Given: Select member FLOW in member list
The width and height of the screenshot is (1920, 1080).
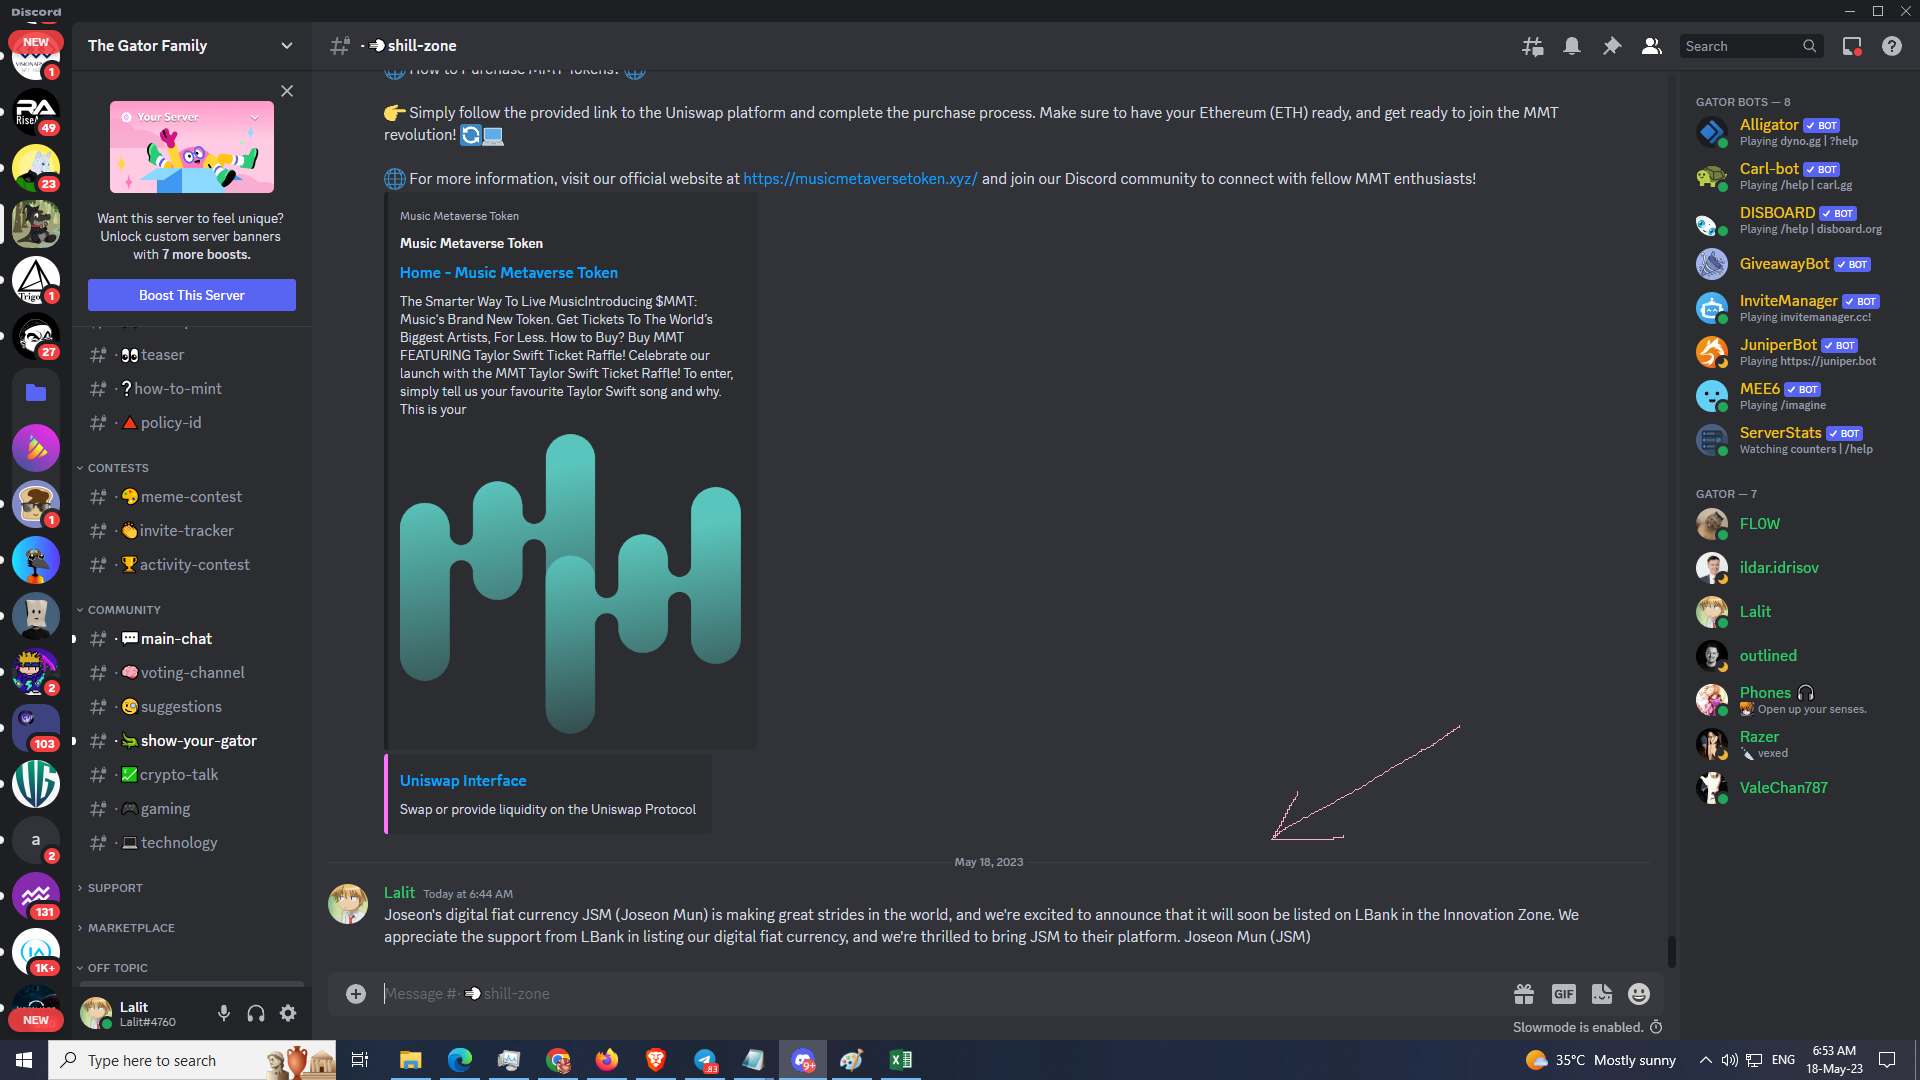Looking at the screenshot, I should [1798, 524].
